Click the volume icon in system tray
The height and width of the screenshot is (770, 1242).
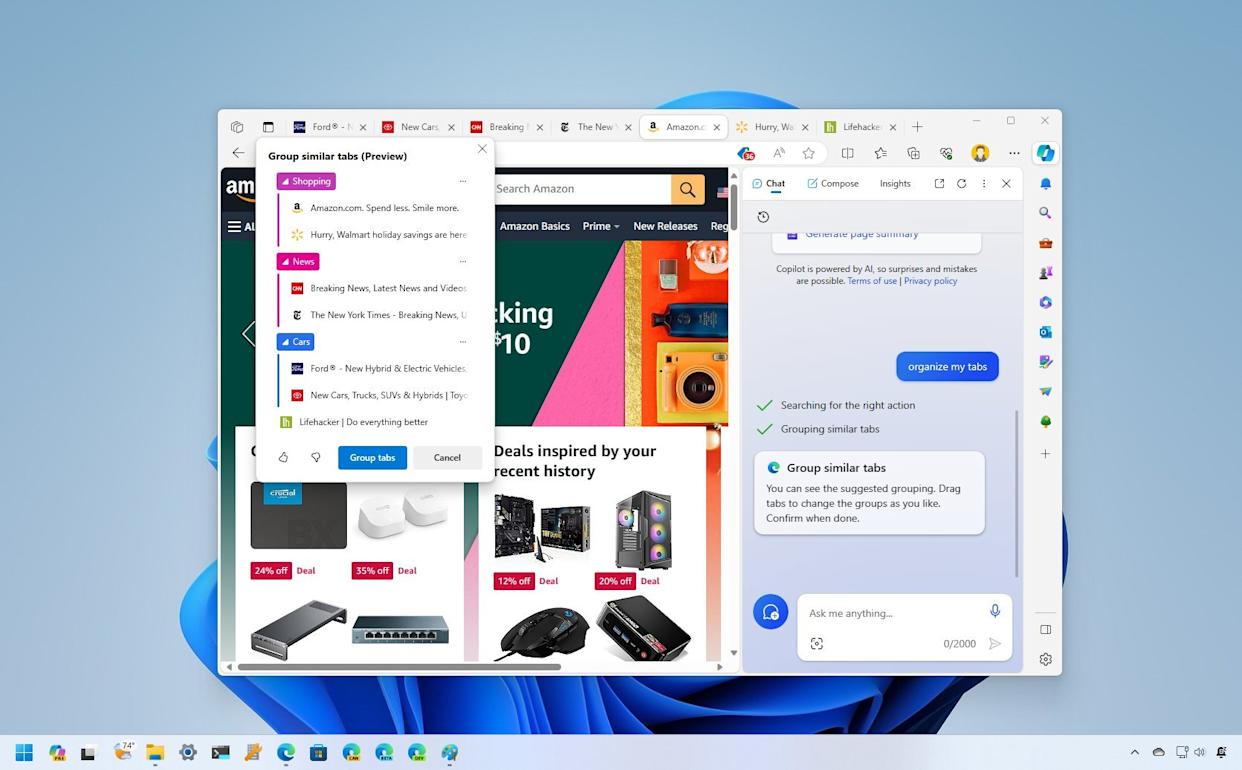click(x=1199, y=752)
